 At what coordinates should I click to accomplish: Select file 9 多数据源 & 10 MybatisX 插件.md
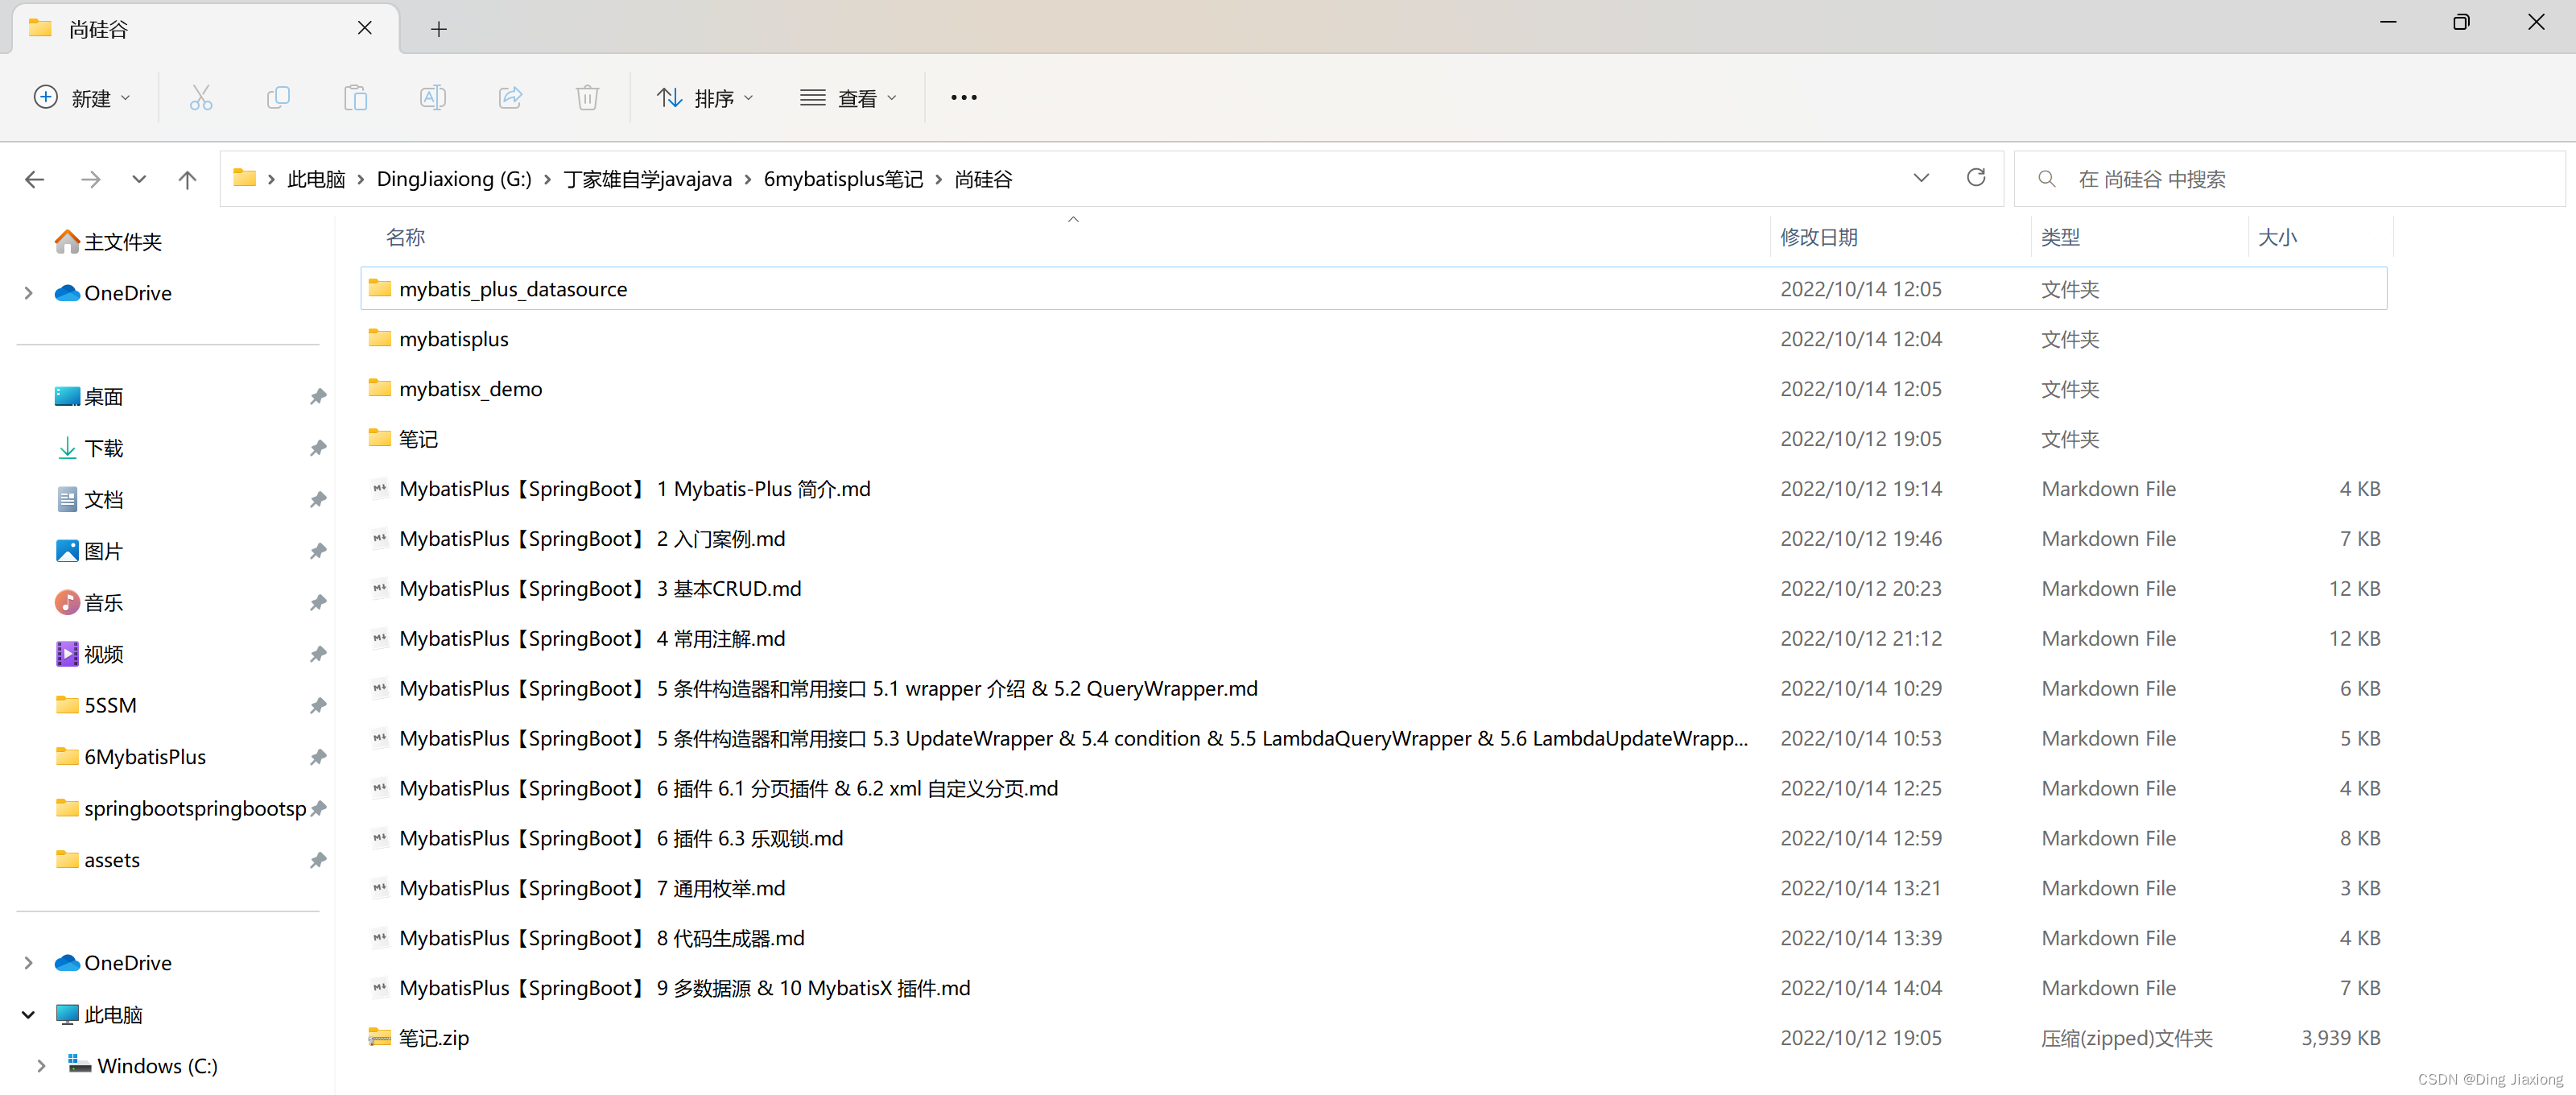pyautogui.click(x=1373, y=988)
